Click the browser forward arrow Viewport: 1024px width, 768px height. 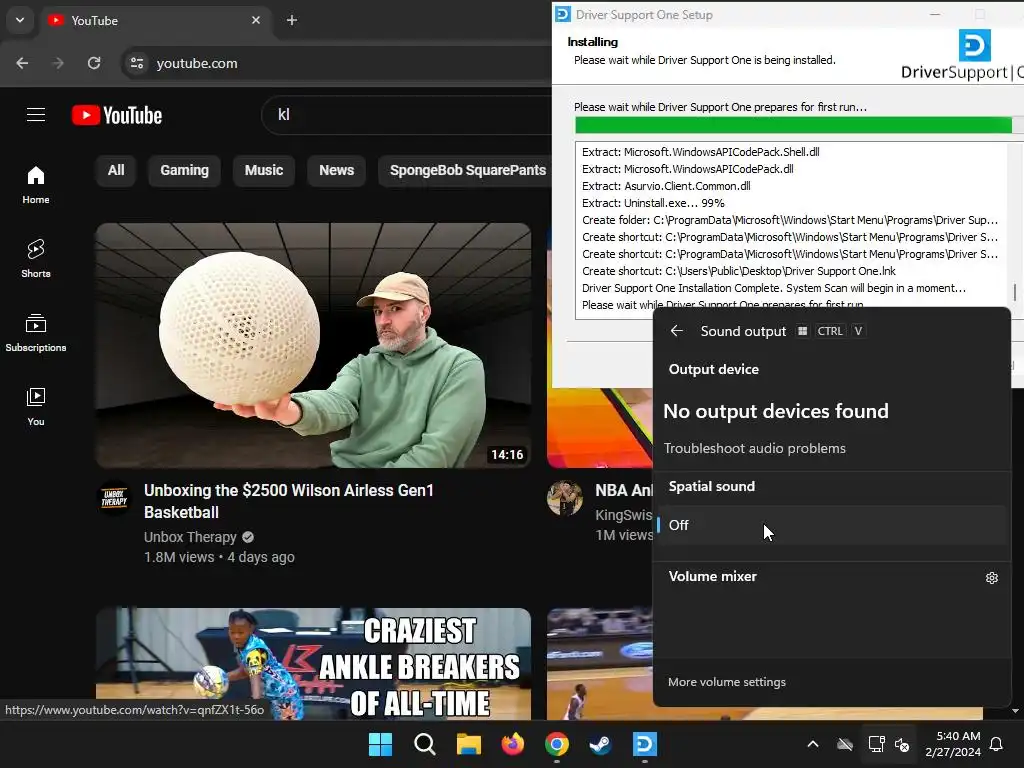58,63
